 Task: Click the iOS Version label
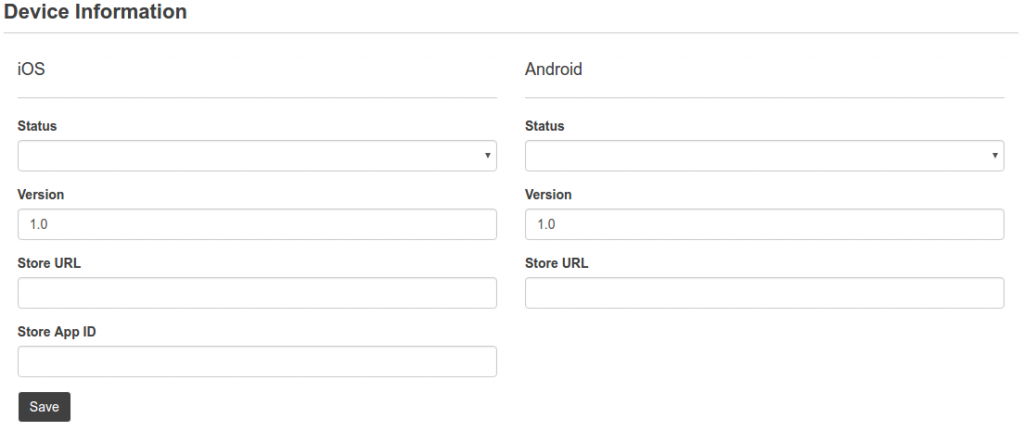[41, 195]
